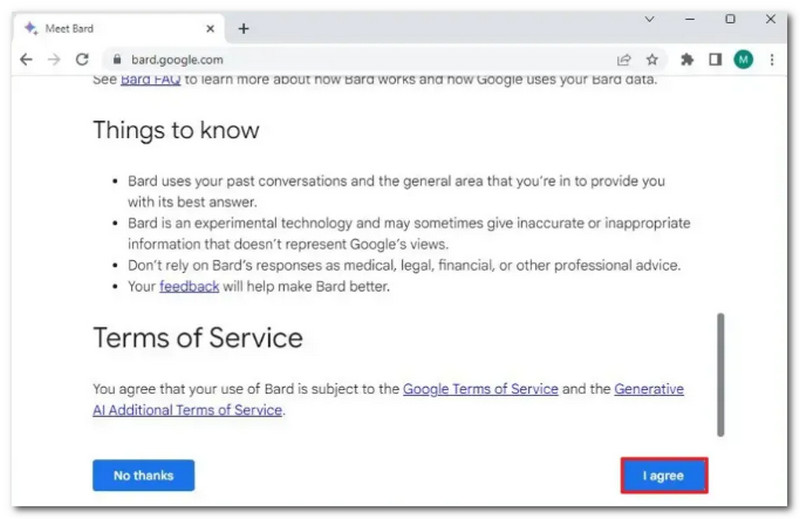Maximize the browser window
This screenshot has height=519, width=800.
pyautogui.click(x=730, y=19)
